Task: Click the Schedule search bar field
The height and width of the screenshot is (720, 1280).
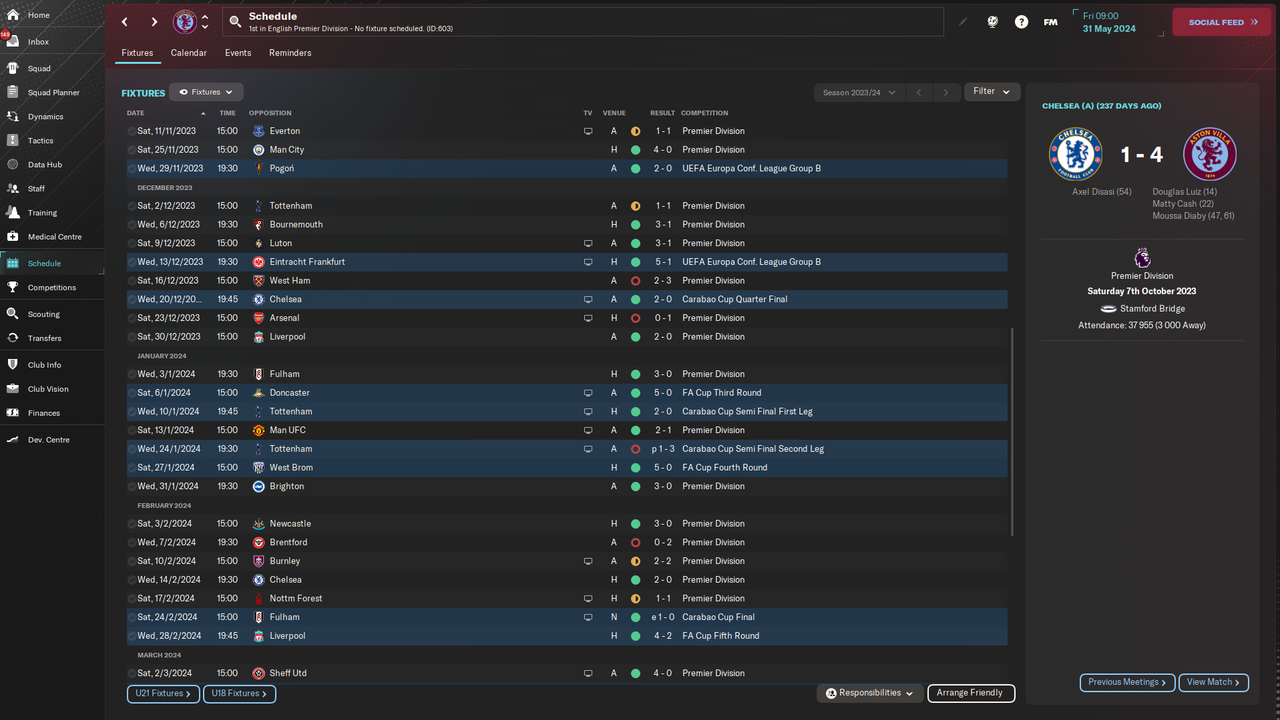Action: [x=585, y=22]
